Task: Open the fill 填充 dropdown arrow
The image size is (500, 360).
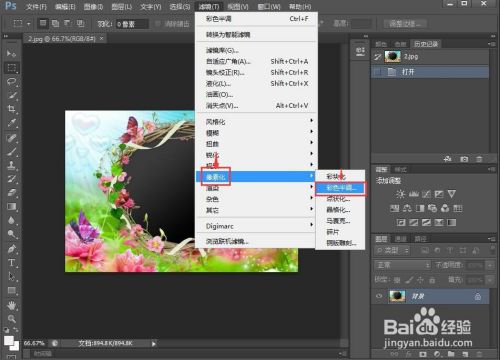Action: pyautogui.click(x=490, y=280)
